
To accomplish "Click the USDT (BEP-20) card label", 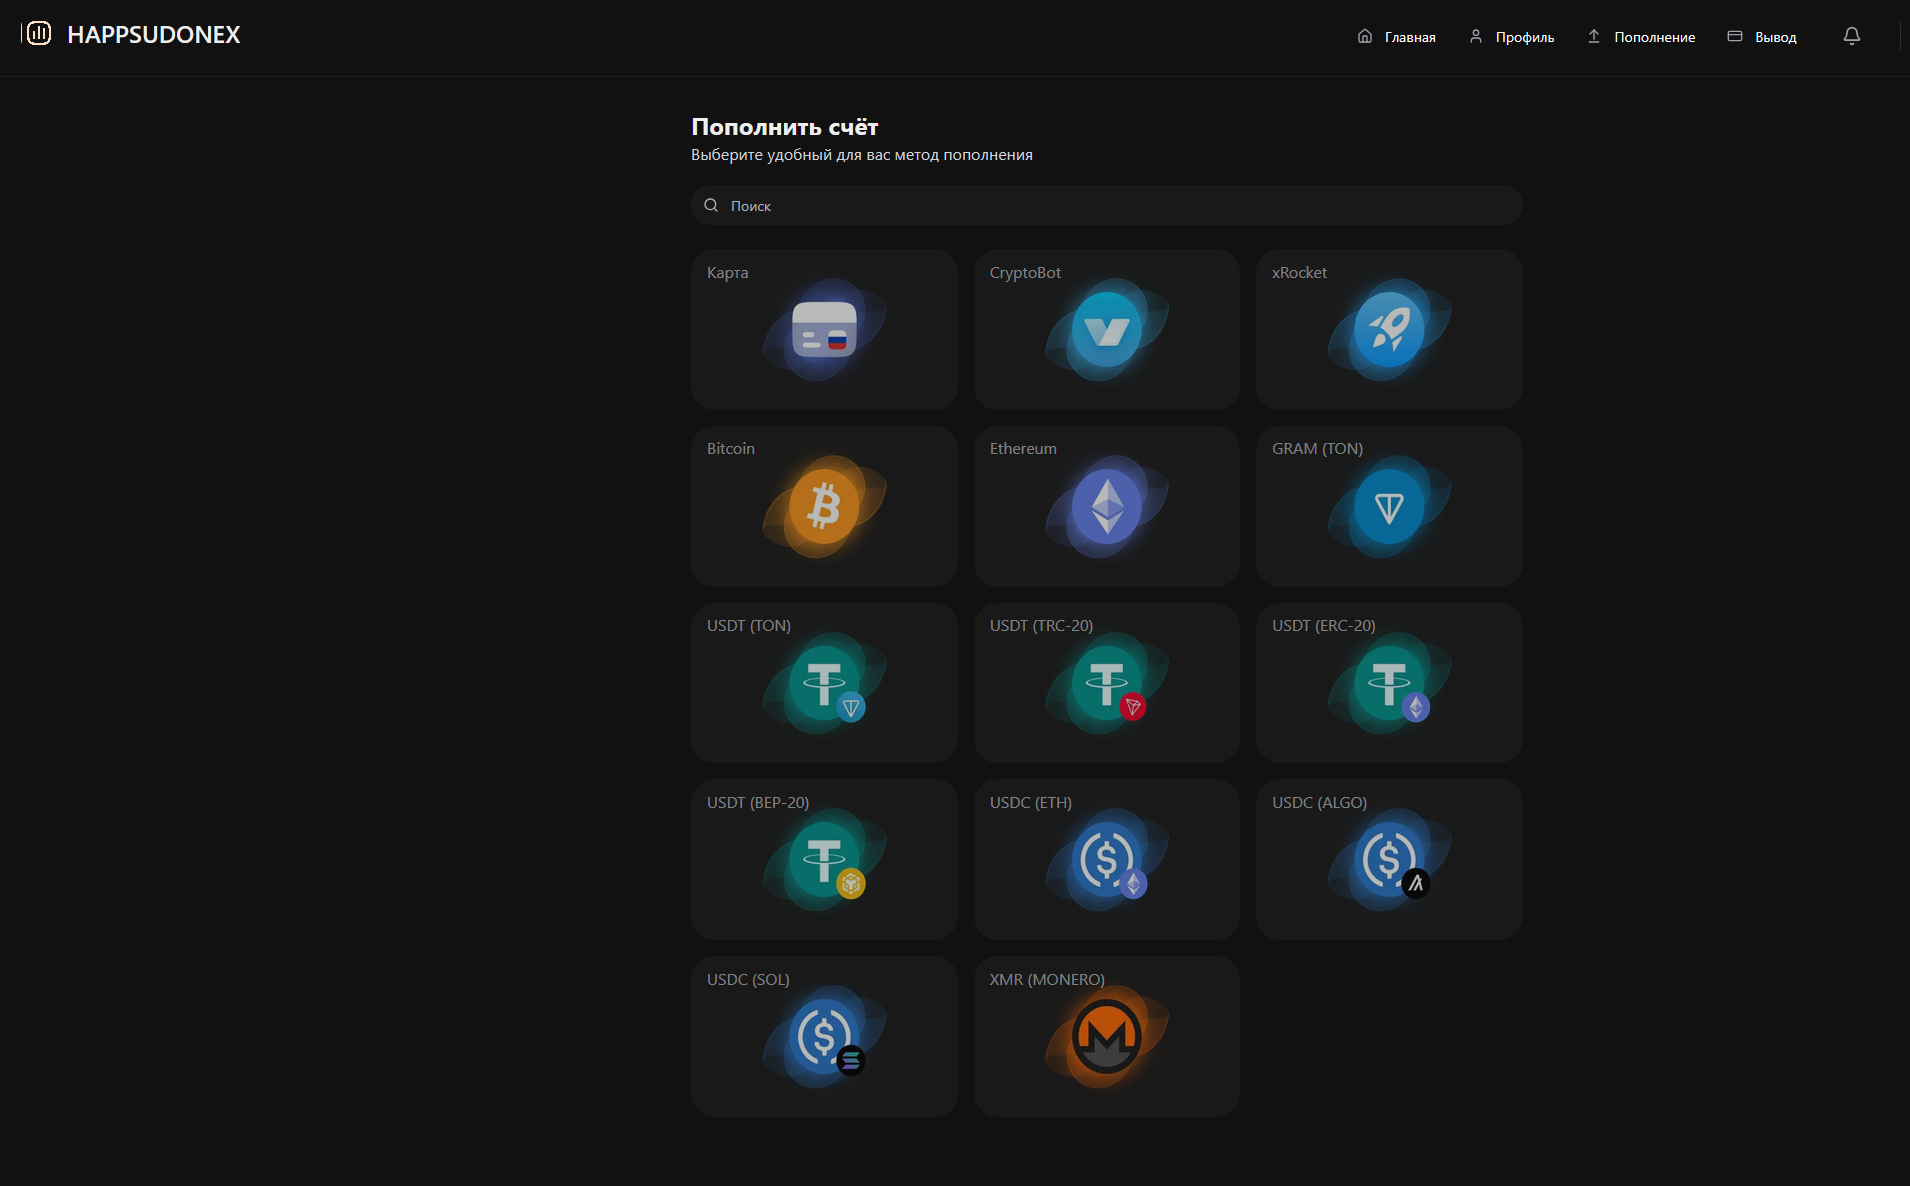I will pyautogui.click(x=758, y=803).
